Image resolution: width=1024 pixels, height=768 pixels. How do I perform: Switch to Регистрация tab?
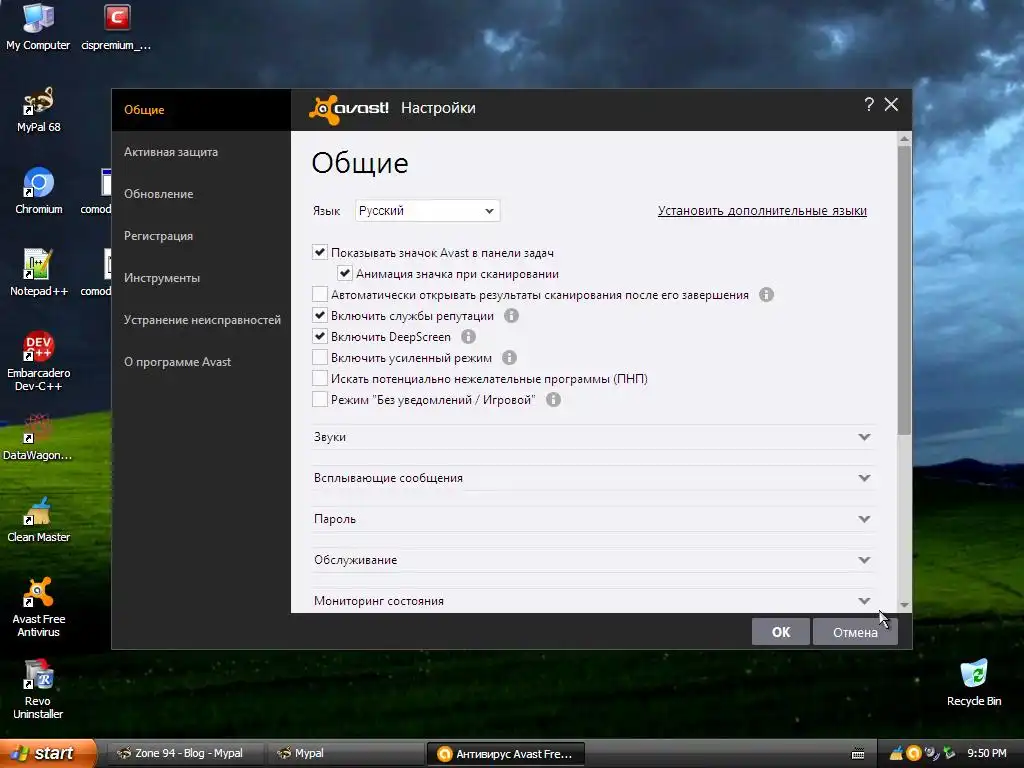point(201,236)
